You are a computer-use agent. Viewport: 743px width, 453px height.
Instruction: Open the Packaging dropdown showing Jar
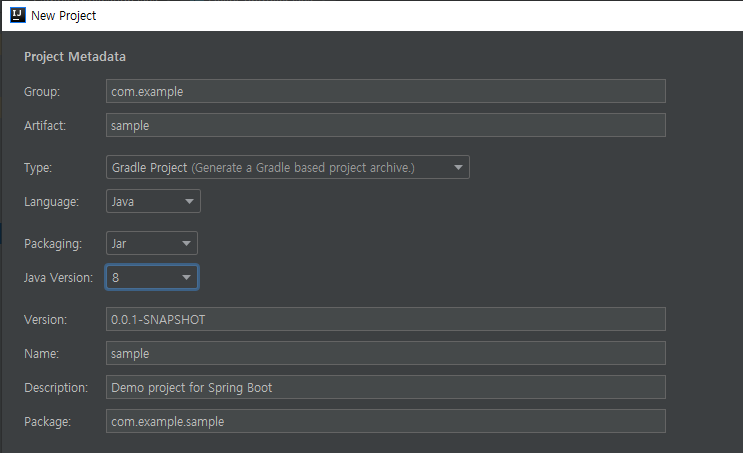pos(152,244)
